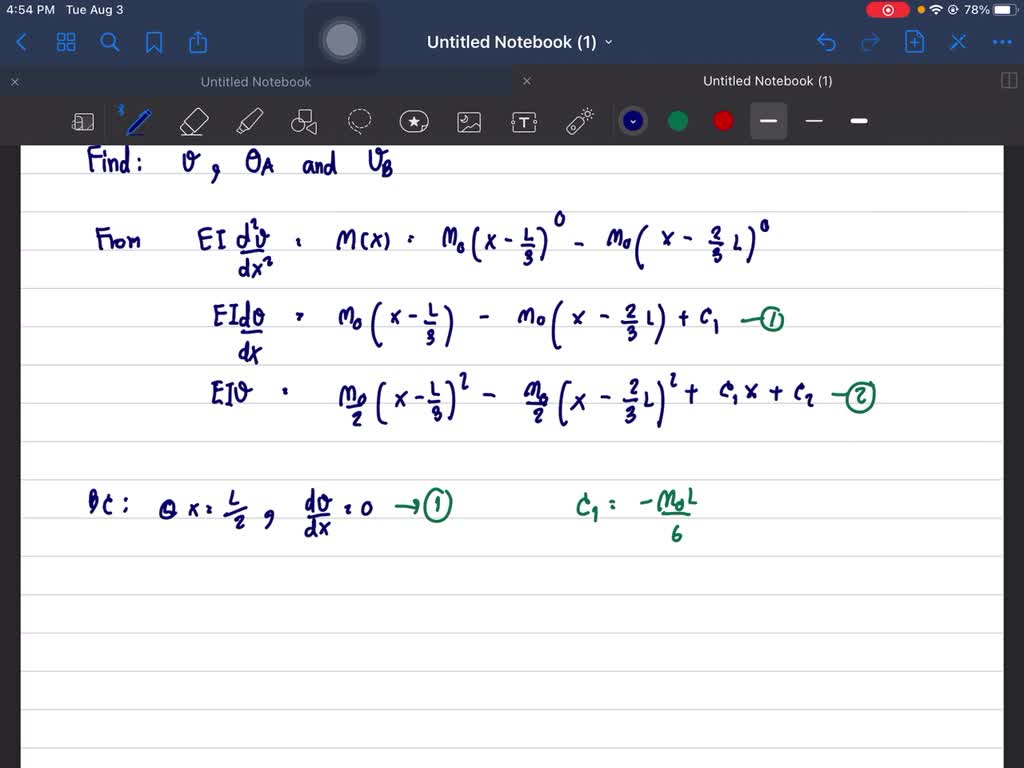Open the page thumbnails grid view
This screenshot has width=1024, height=768.
click(x=66, y=42)
